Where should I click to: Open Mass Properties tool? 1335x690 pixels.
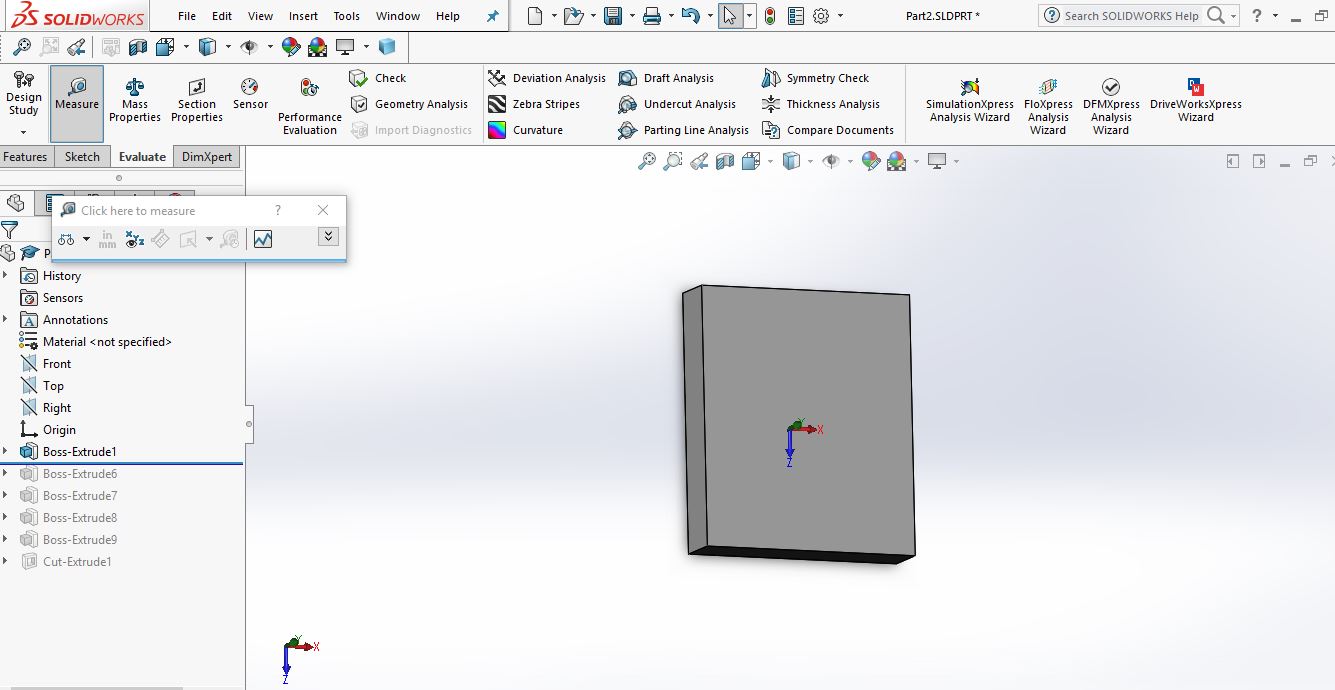click(135, 102)
